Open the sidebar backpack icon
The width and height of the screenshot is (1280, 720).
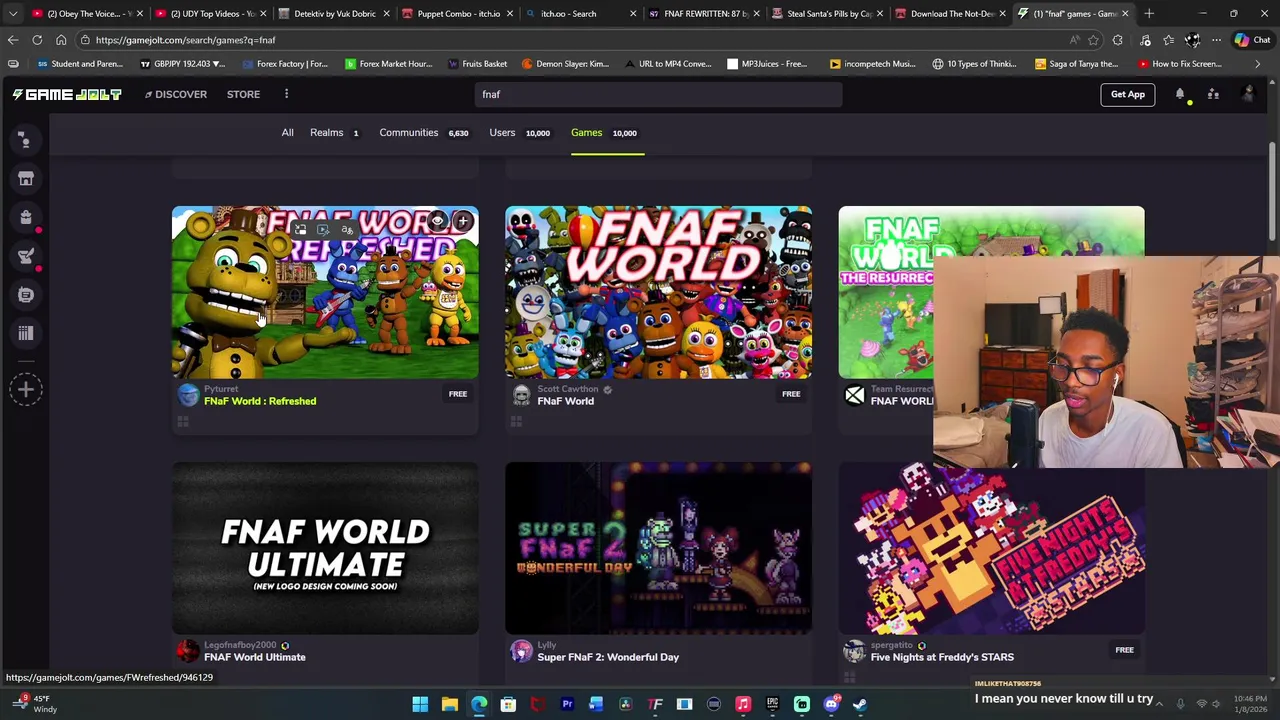(26, 217)
